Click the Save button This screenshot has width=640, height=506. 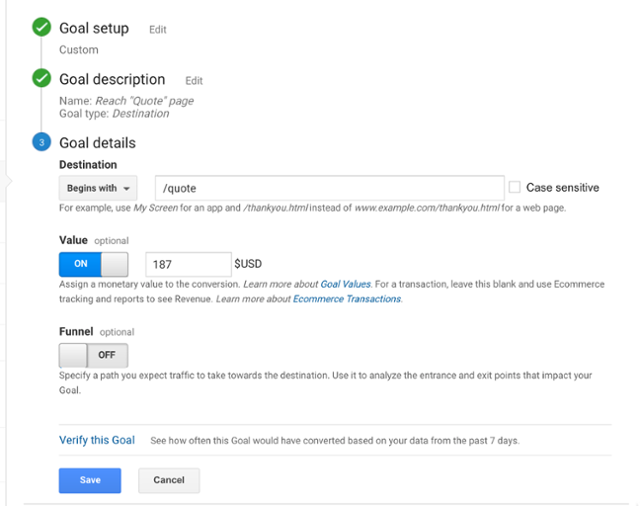90,480
